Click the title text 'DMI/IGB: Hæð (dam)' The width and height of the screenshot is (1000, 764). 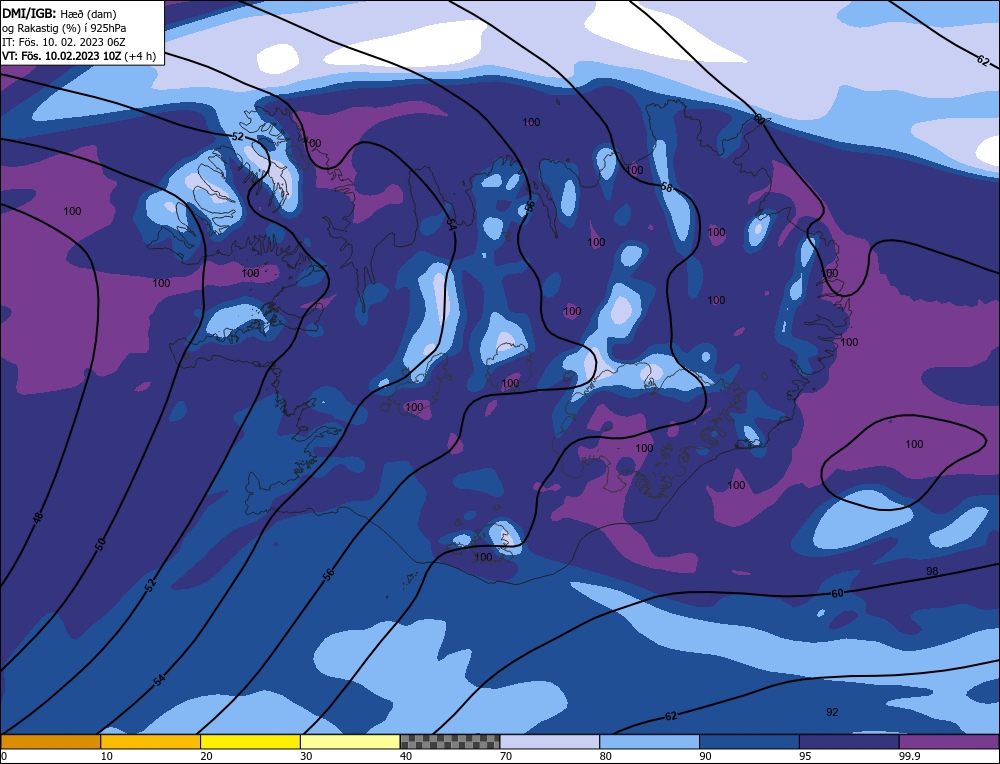(x=59, y=13)
